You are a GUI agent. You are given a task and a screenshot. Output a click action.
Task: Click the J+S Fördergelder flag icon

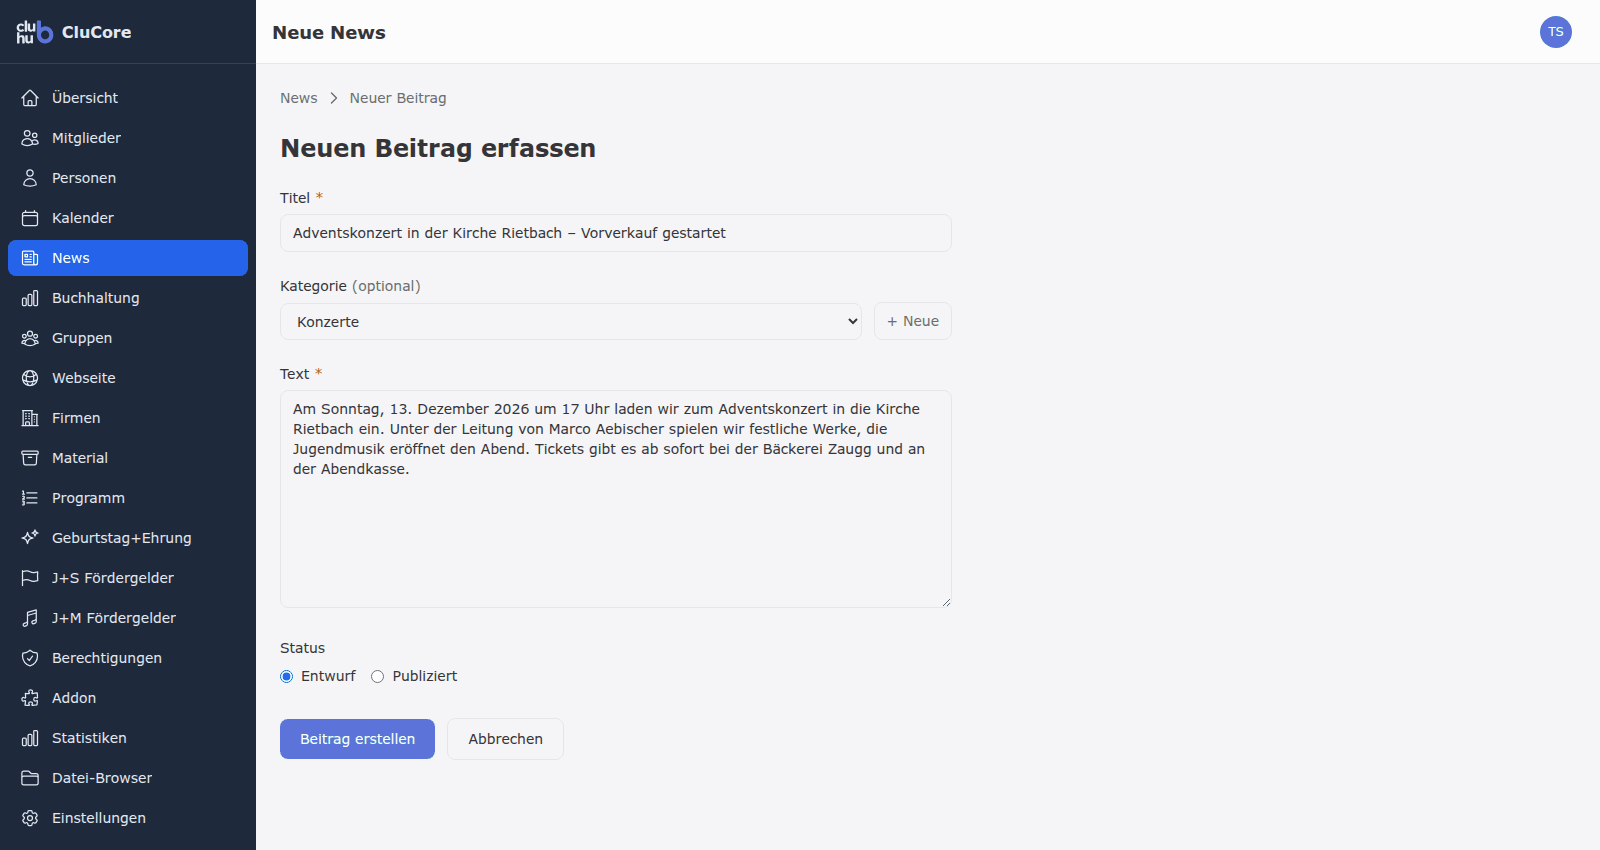(x=30, y=578)
